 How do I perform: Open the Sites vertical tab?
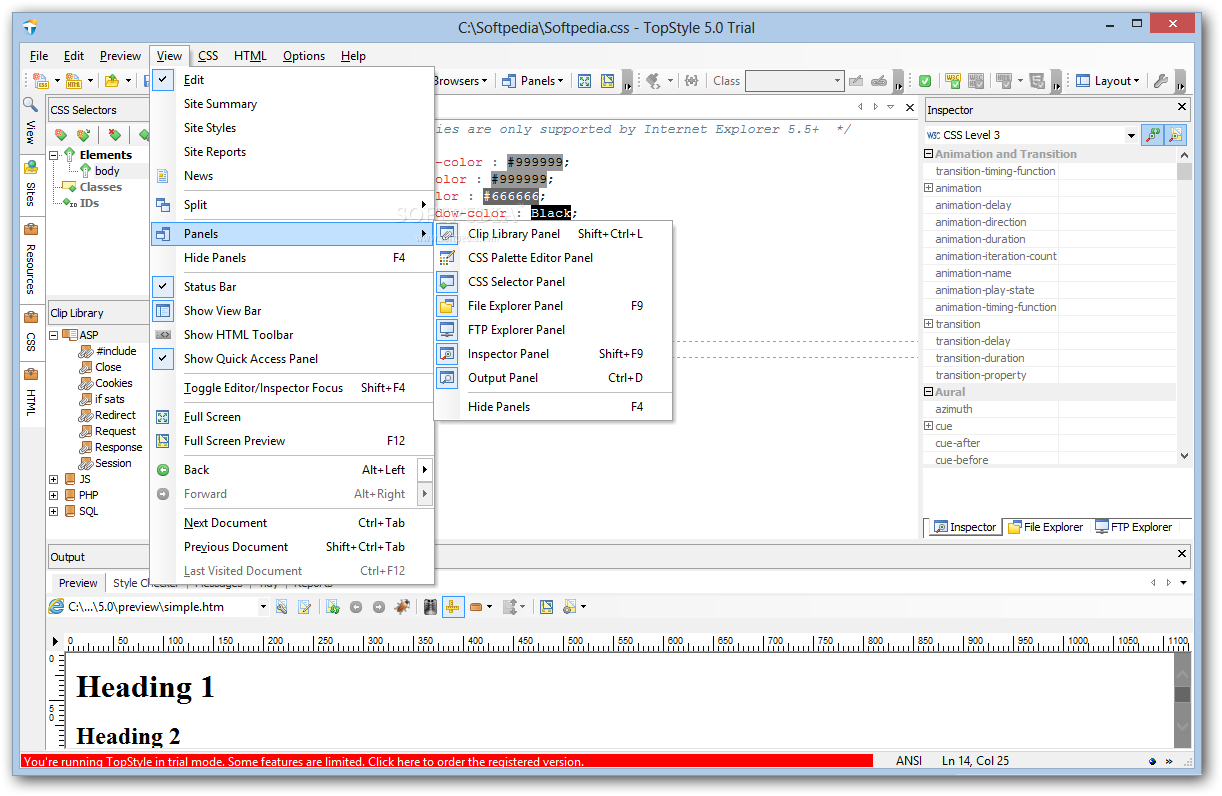point(30,184)
